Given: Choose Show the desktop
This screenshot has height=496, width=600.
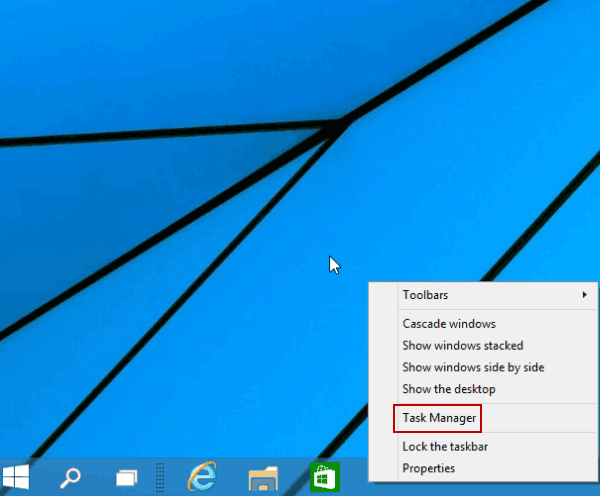Looking at the screenshot, I should click(x=483, y=389).
